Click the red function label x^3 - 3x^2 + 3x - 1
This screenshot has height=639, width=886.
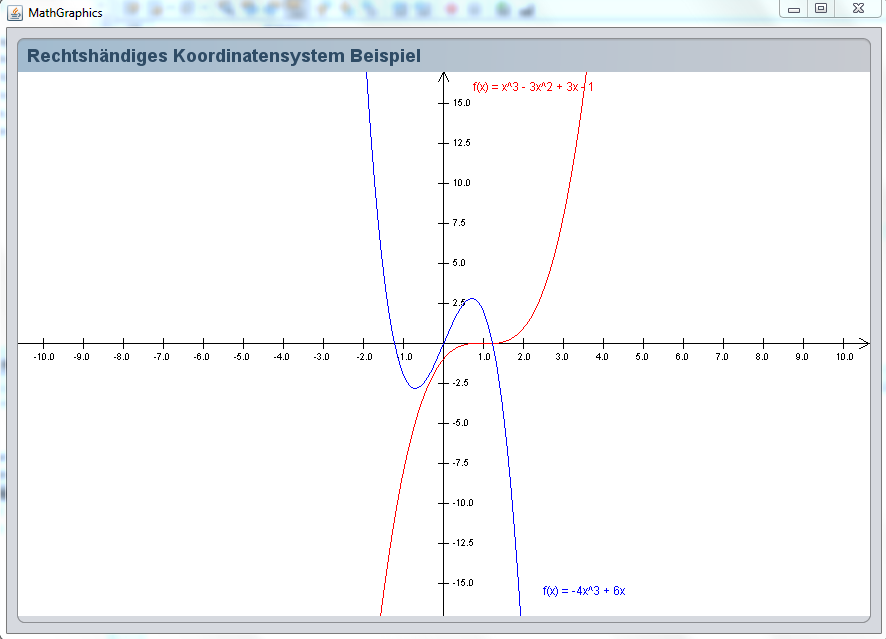532,87
